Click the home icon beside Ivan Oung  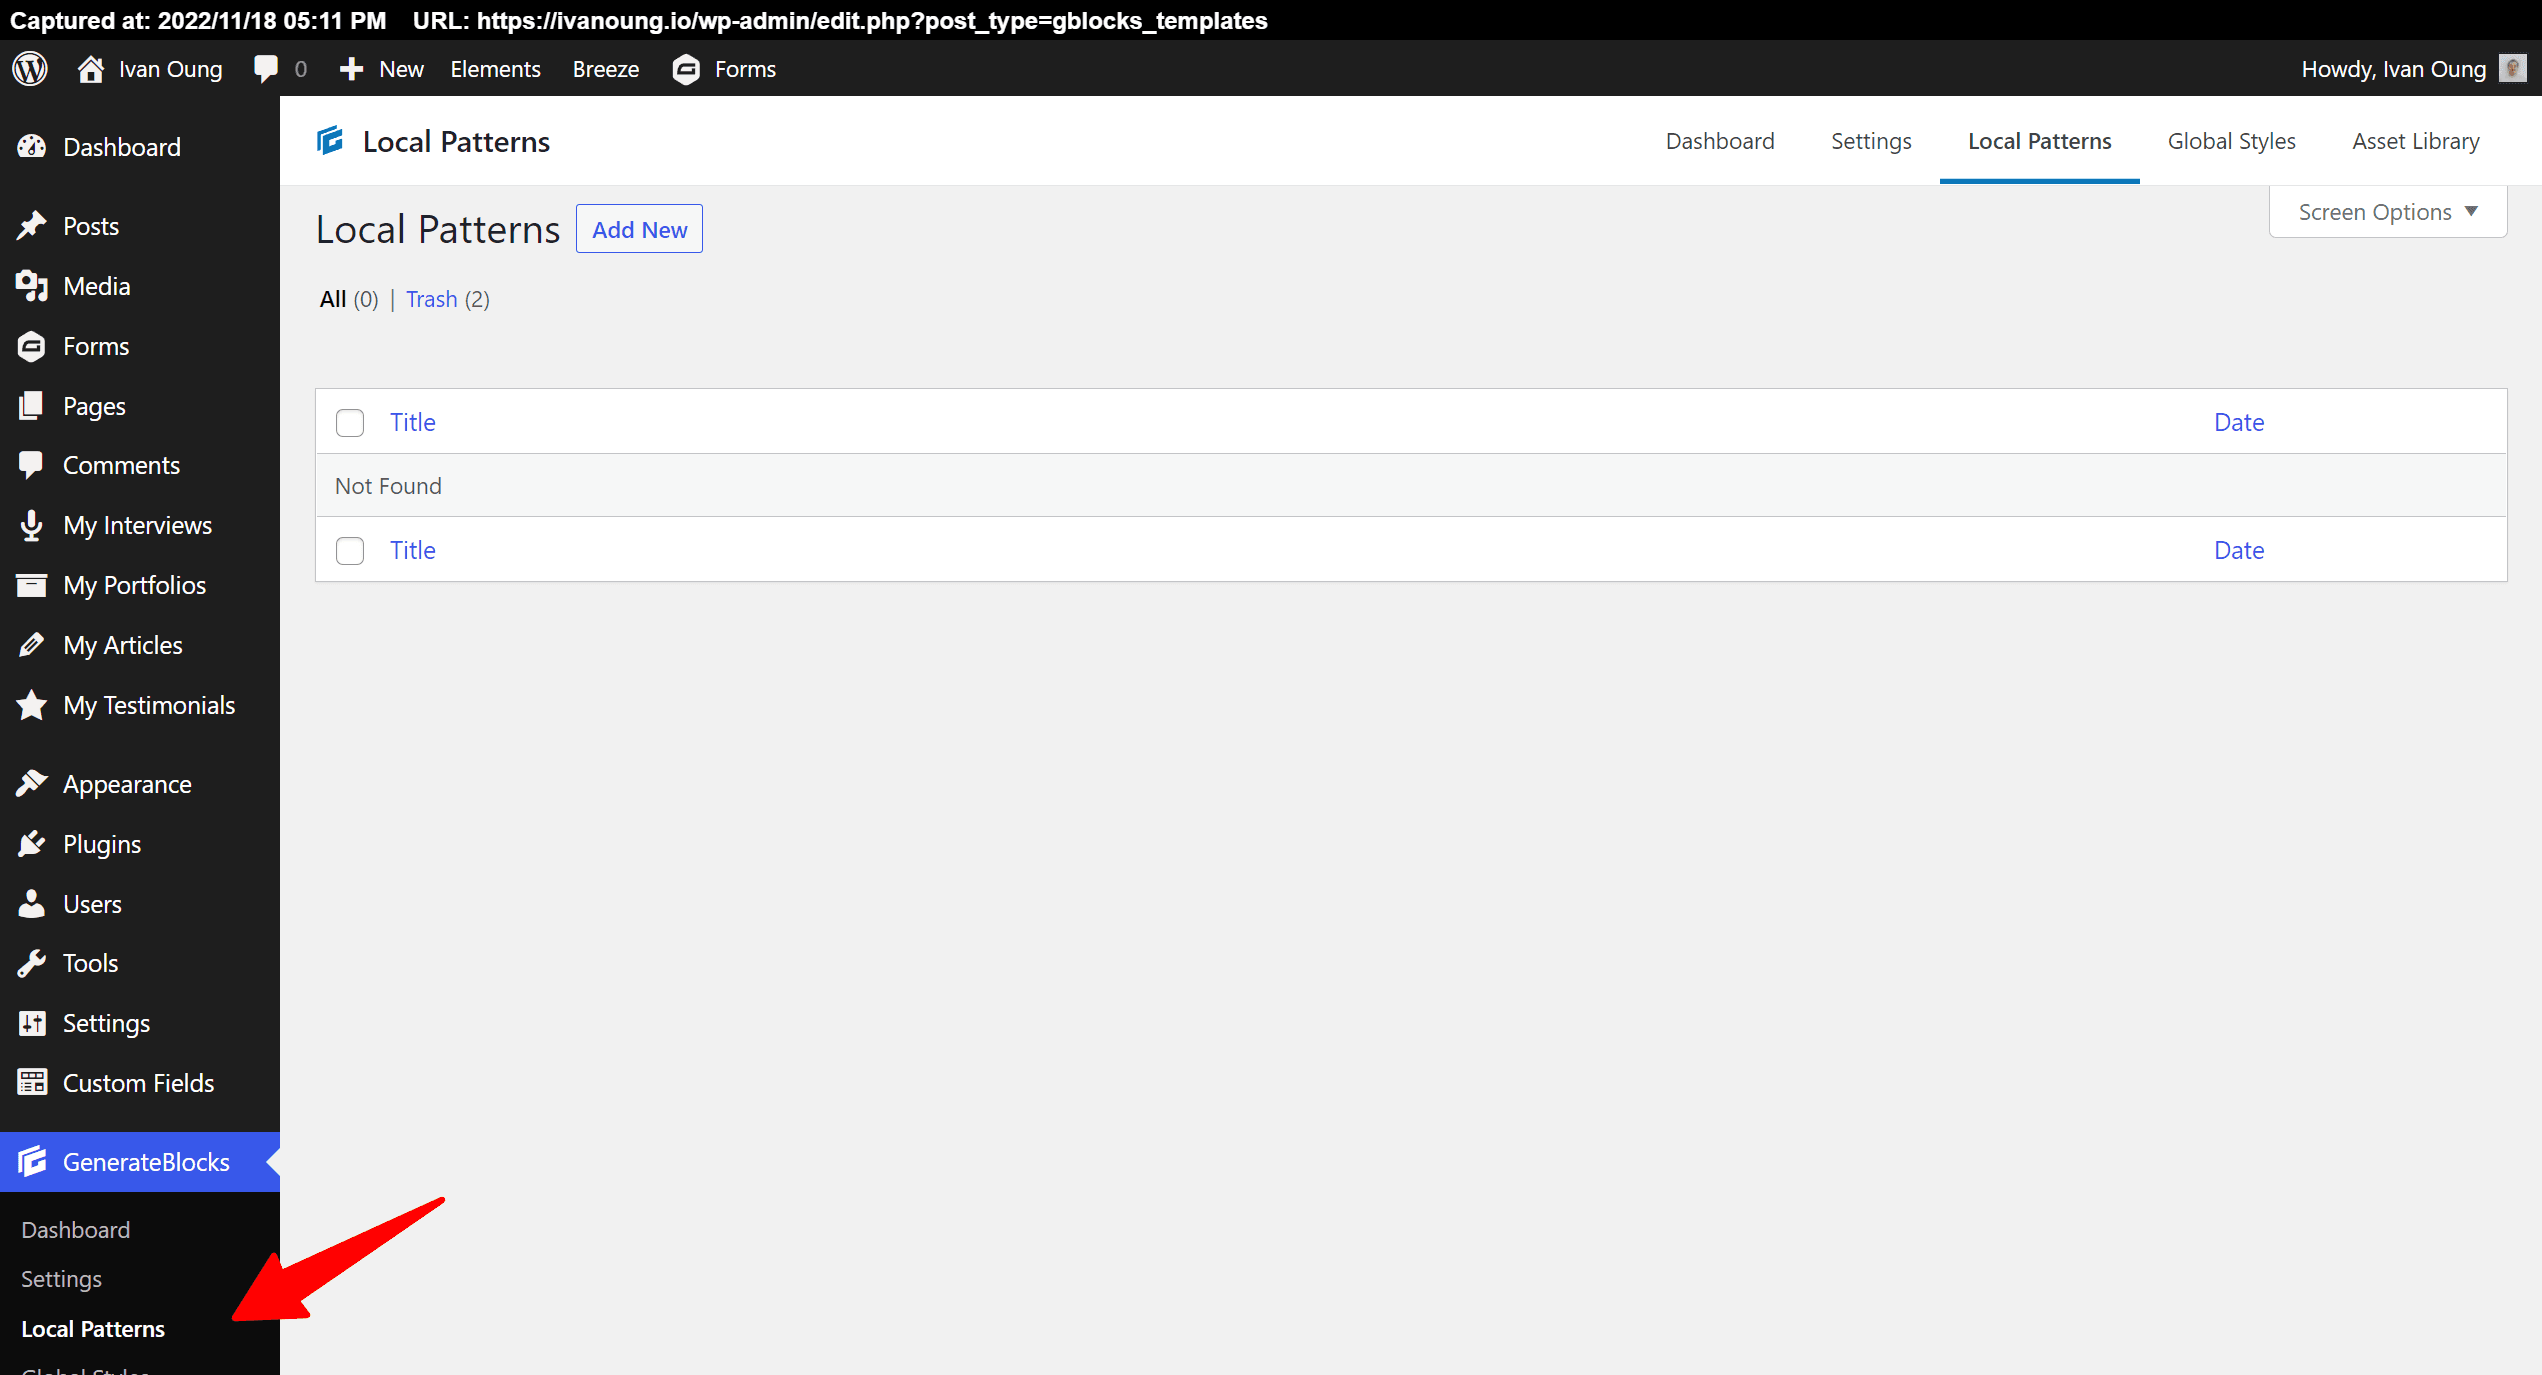click(x=91, y=69)
